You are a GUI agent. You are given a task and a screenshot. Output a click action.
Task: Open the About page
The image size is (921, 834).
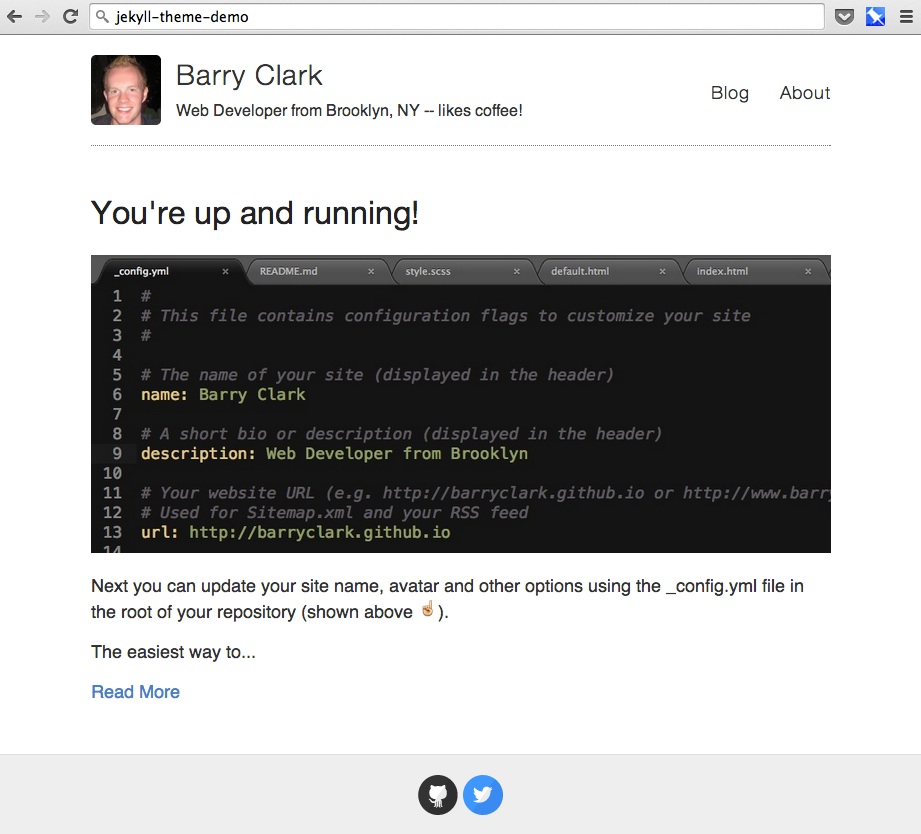pos(804,93)
